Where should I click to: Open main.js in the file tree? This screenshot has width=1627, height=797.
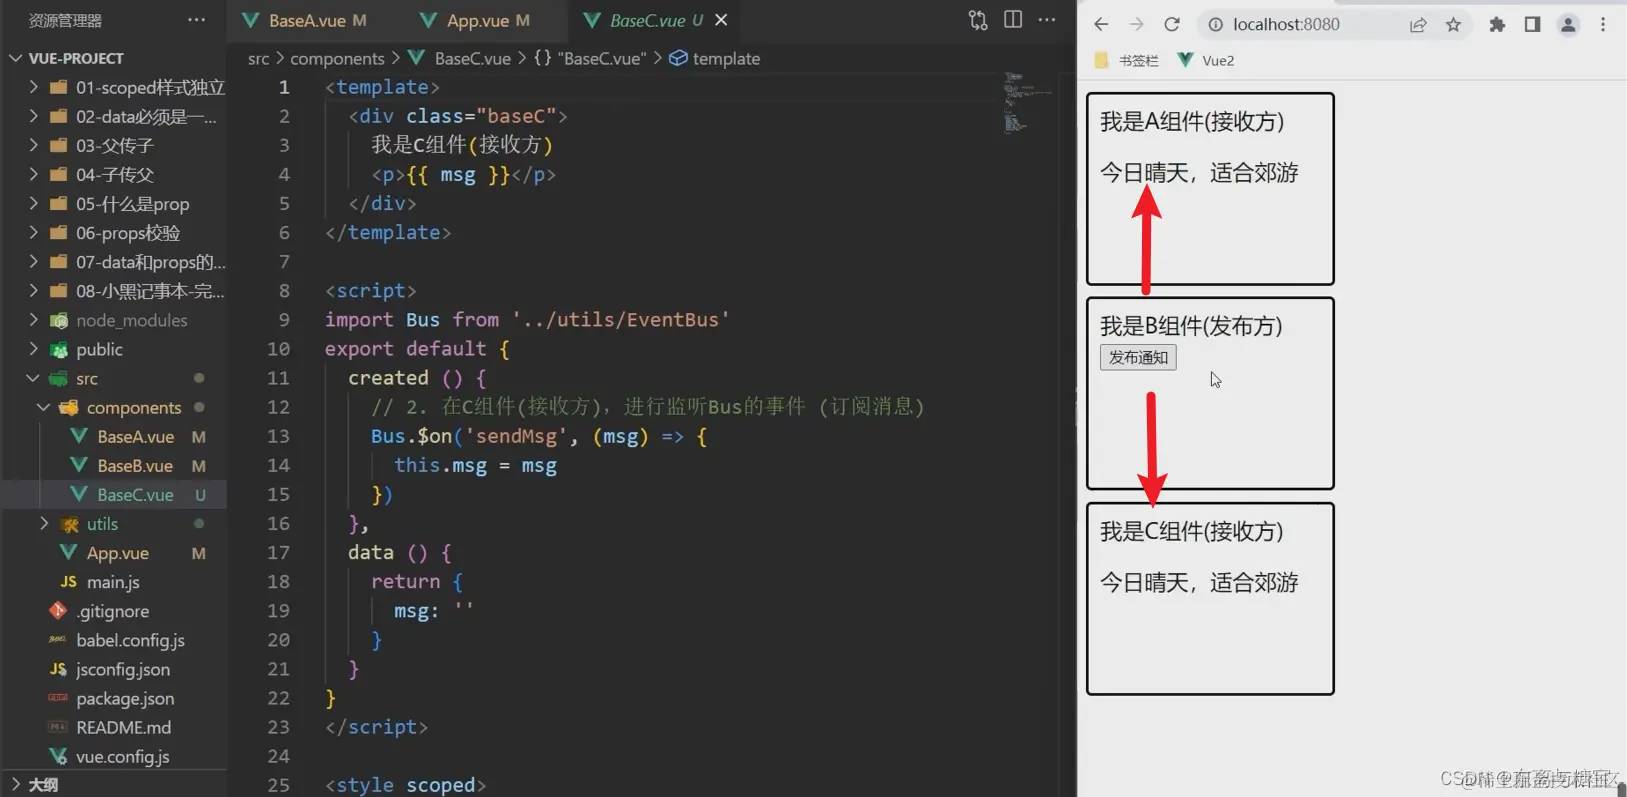tap(114, 581)
